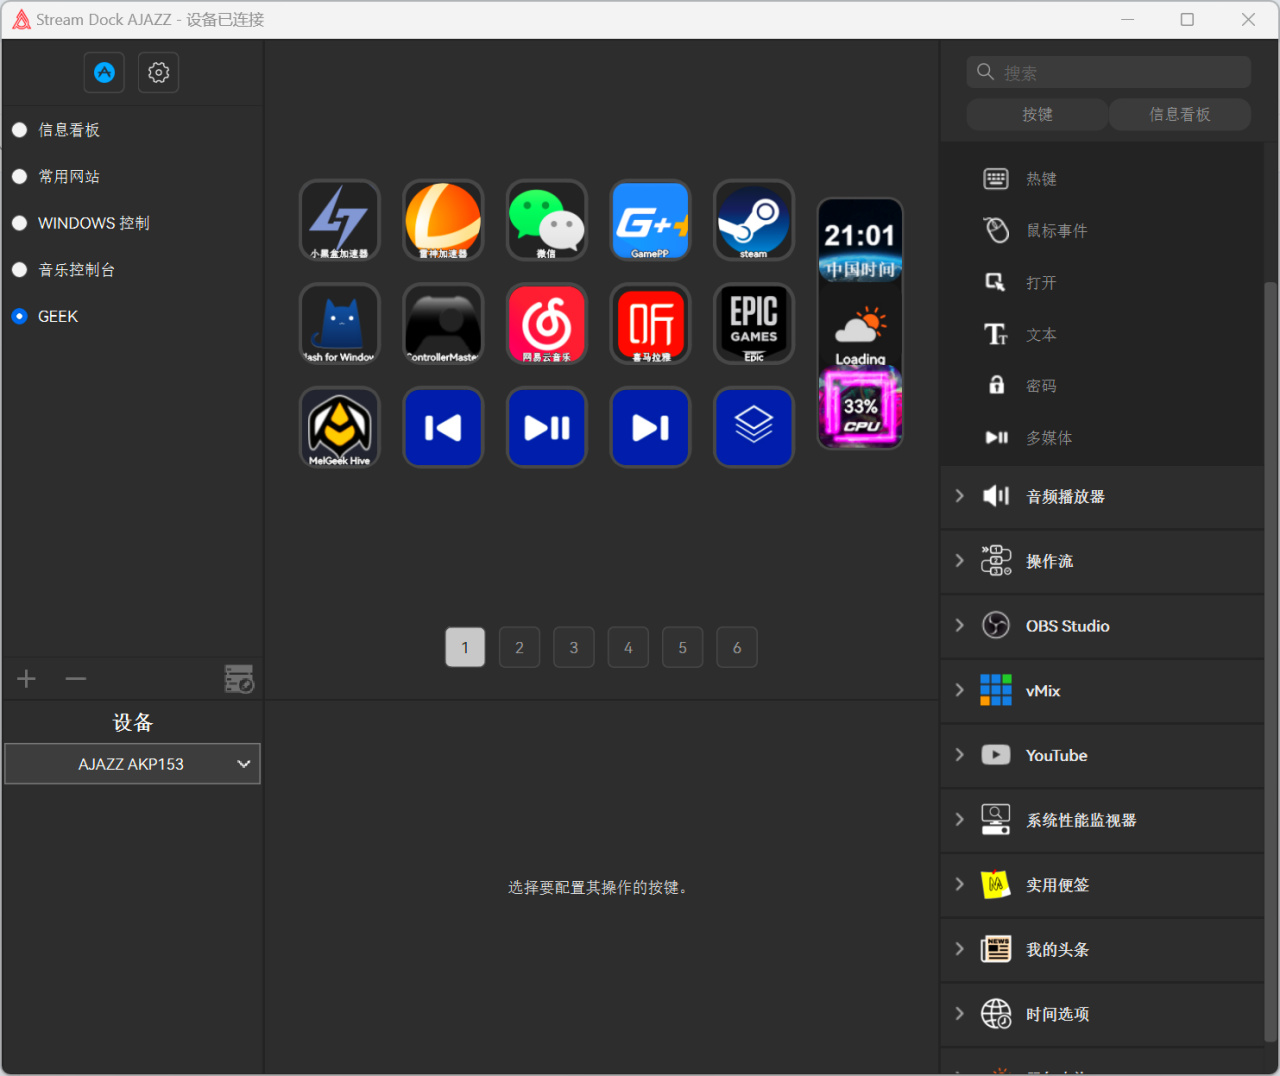Select the 音乐控制台 profile radio button
The image size is (1280, 1076).
[x=19, y=270]
